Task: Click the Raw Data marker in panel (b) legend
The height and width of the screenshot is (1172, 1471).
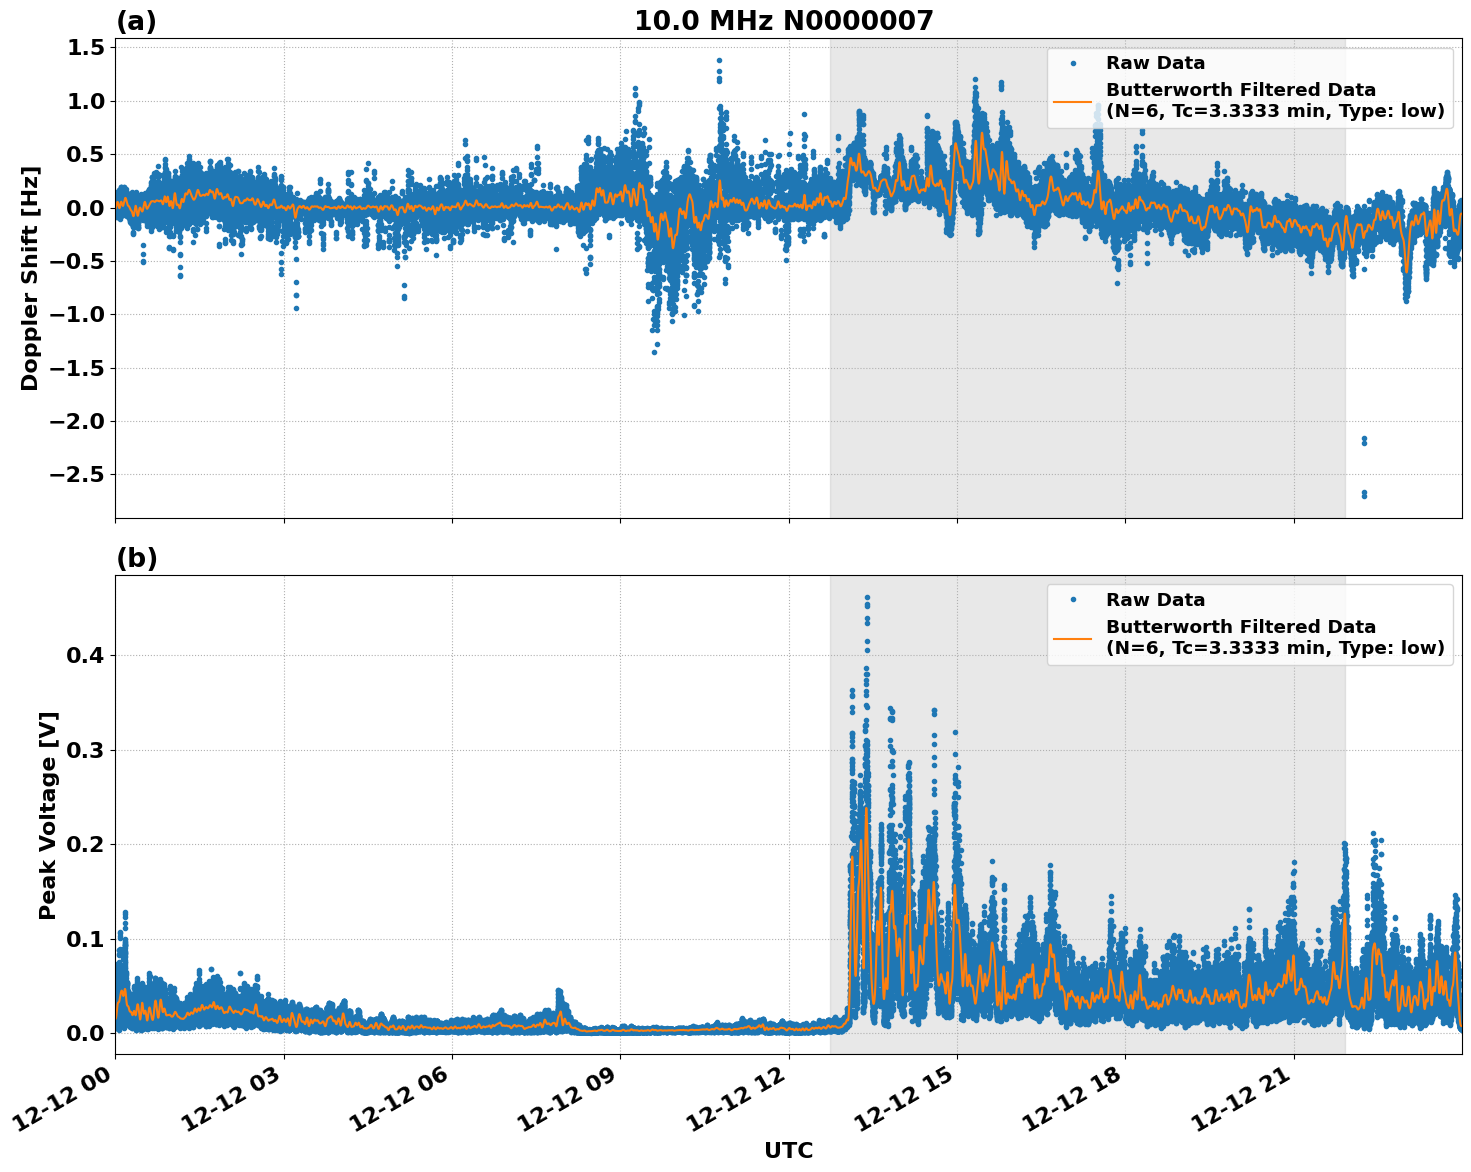Action: [1073, 600]
